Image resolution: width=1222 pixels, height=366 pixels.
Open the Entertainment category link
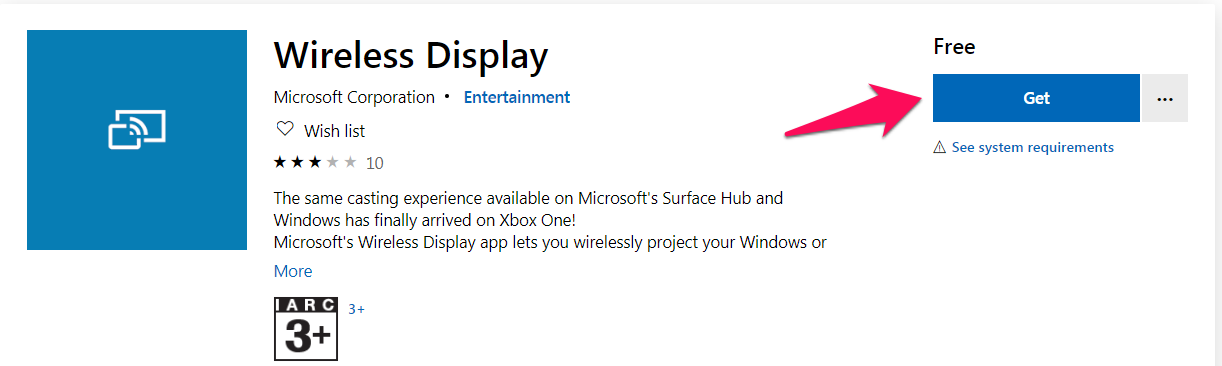[x=517, y=97]
